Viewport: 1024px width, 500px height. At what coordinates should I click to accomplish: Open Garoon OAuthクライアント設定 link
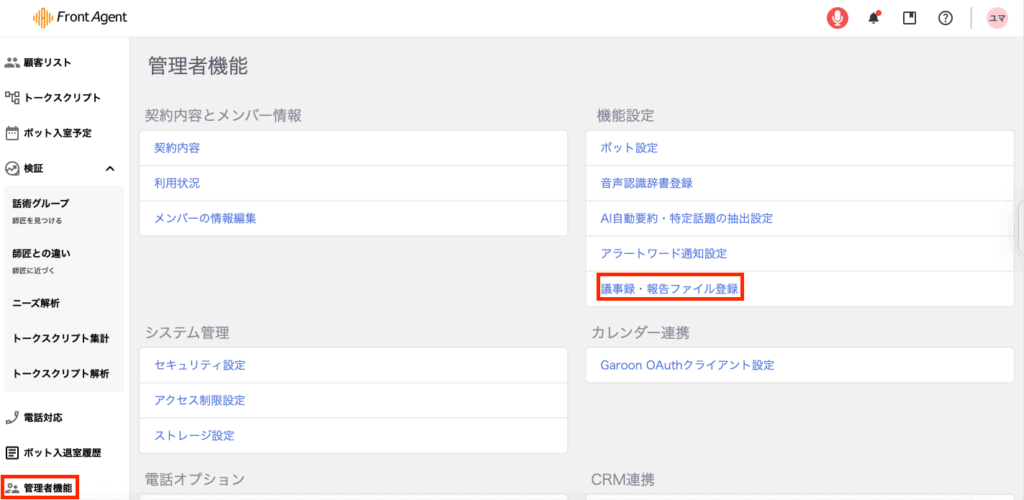(686, 365)
